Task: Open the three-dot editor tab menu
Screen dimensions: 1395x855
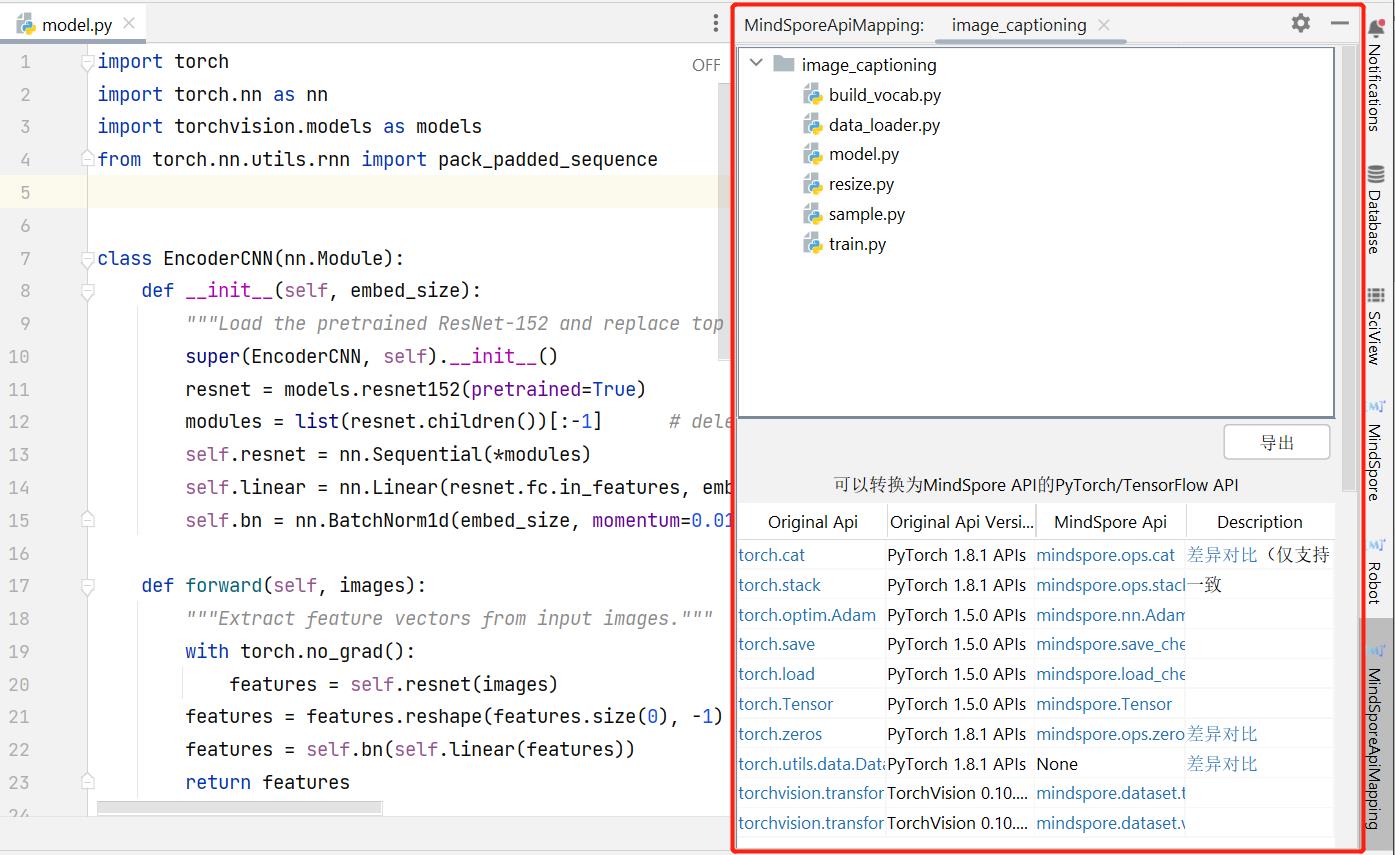Action: tap(716, 23)
